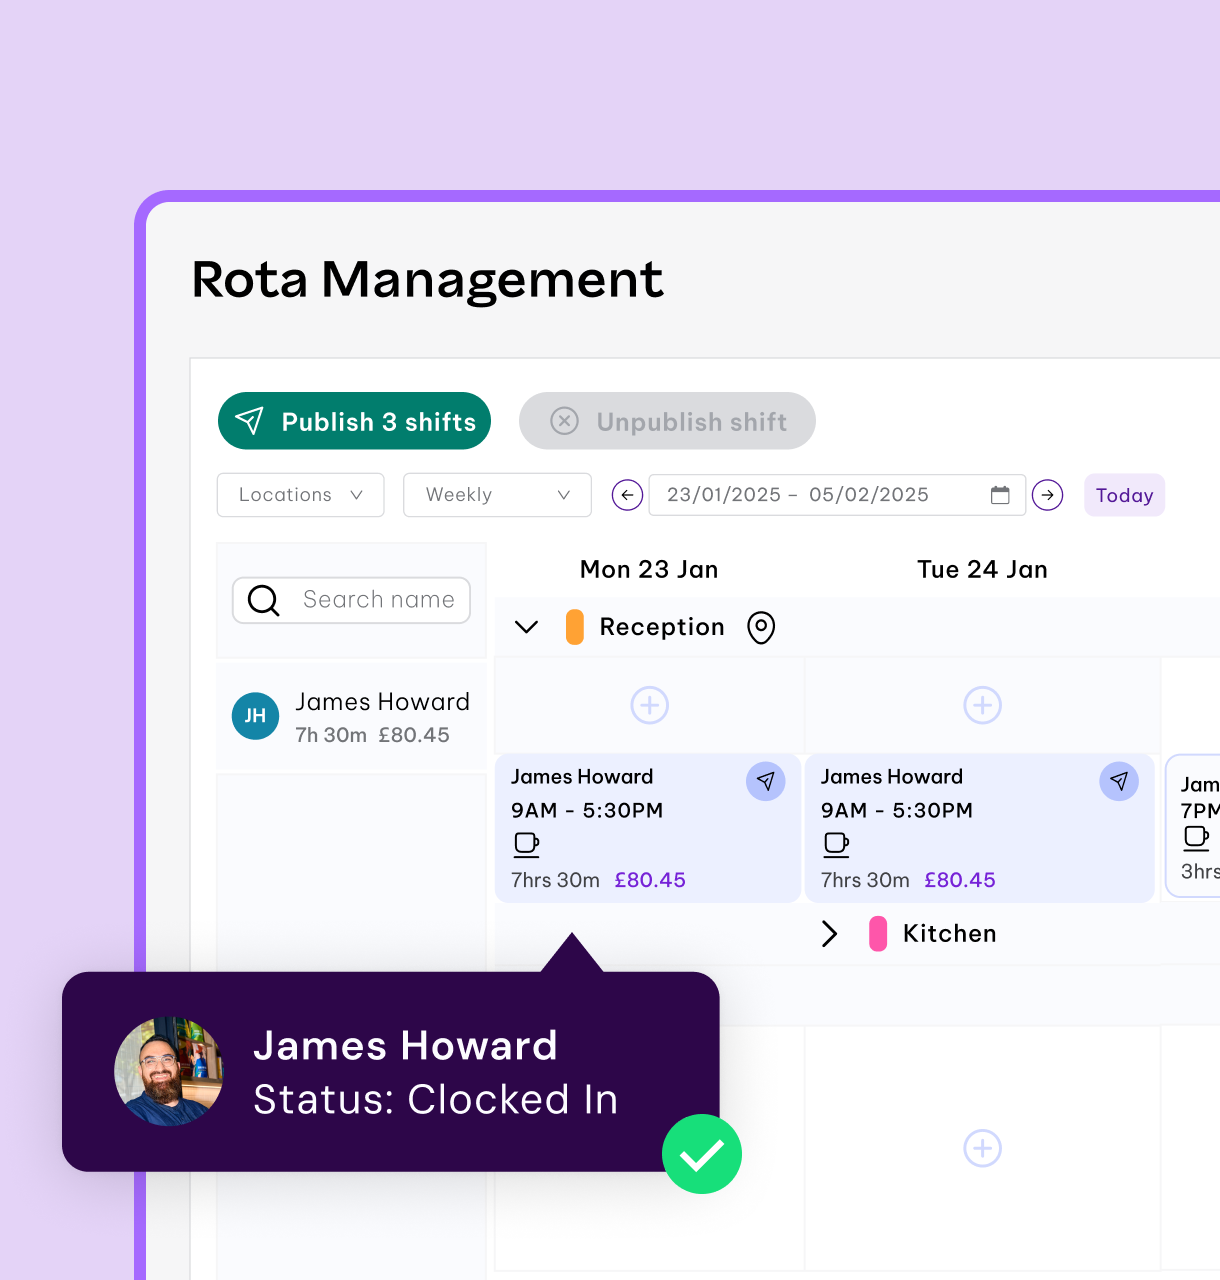Click the Reception section label
This screenshot has height=1280, width=1220.
coord(662,627)
